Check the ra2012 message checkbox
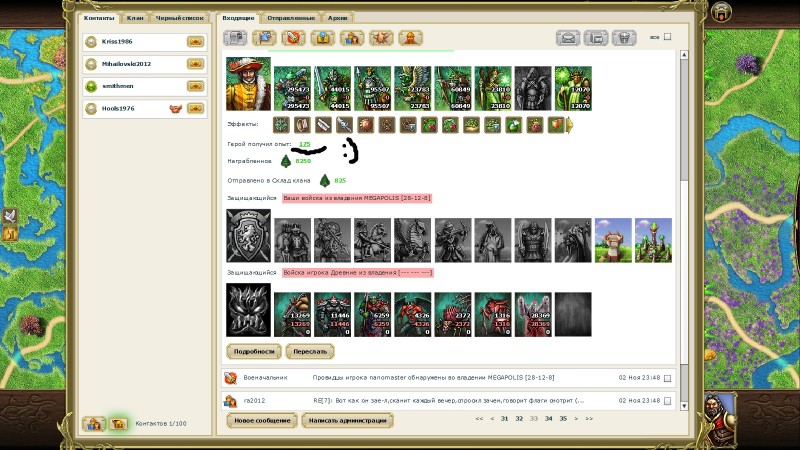 click(x=667, y=401)
